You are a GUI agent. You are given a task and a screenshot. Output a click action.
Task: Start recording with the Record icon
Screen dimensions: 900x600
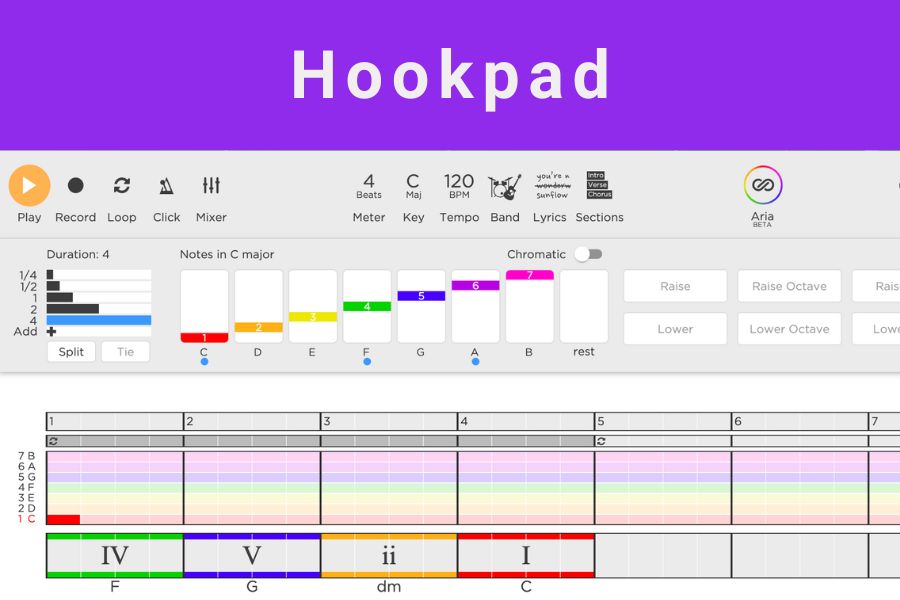(75, 186)
